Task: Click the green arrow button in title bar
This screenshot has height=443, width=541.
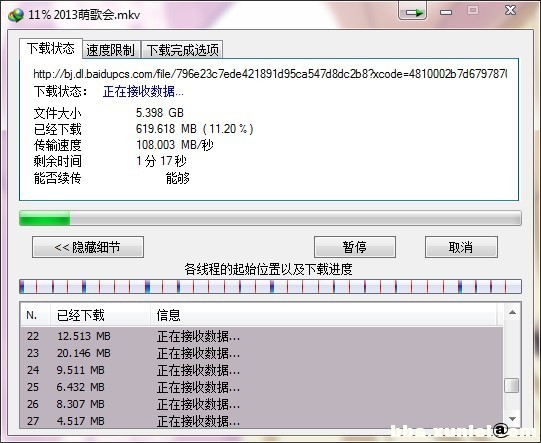Action: [412, 11]
